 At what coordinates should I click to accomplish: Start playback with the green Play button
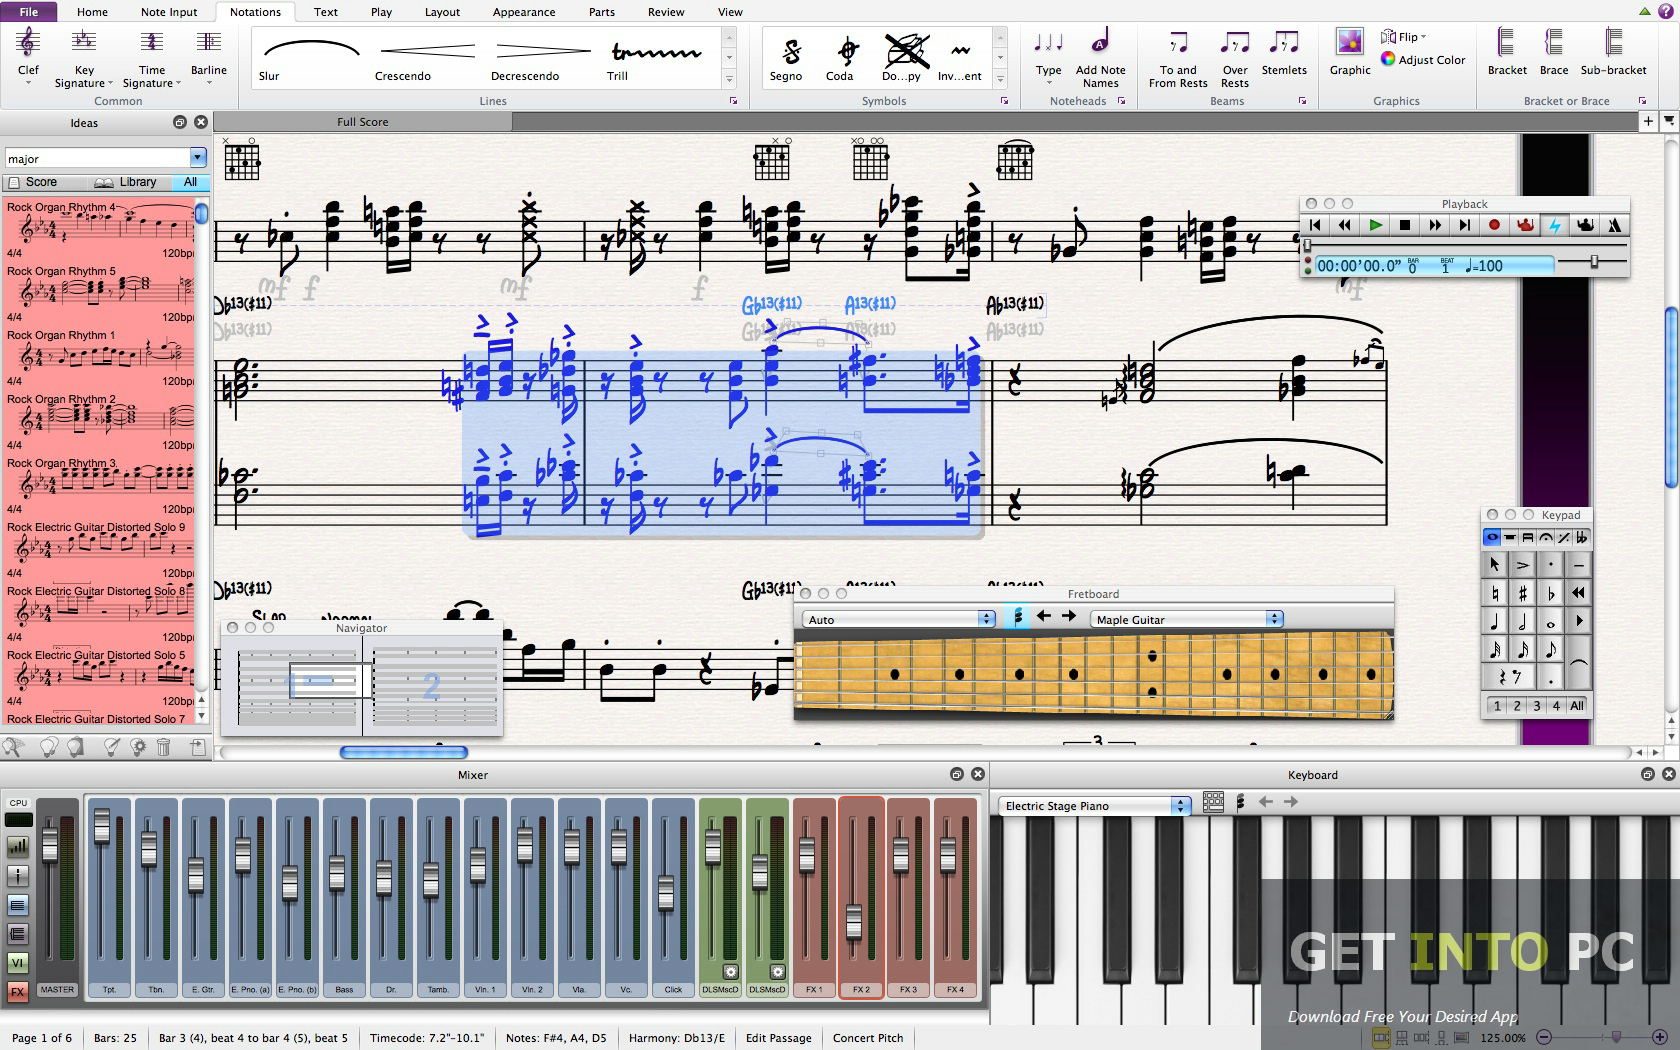[x=1375, y=226]
